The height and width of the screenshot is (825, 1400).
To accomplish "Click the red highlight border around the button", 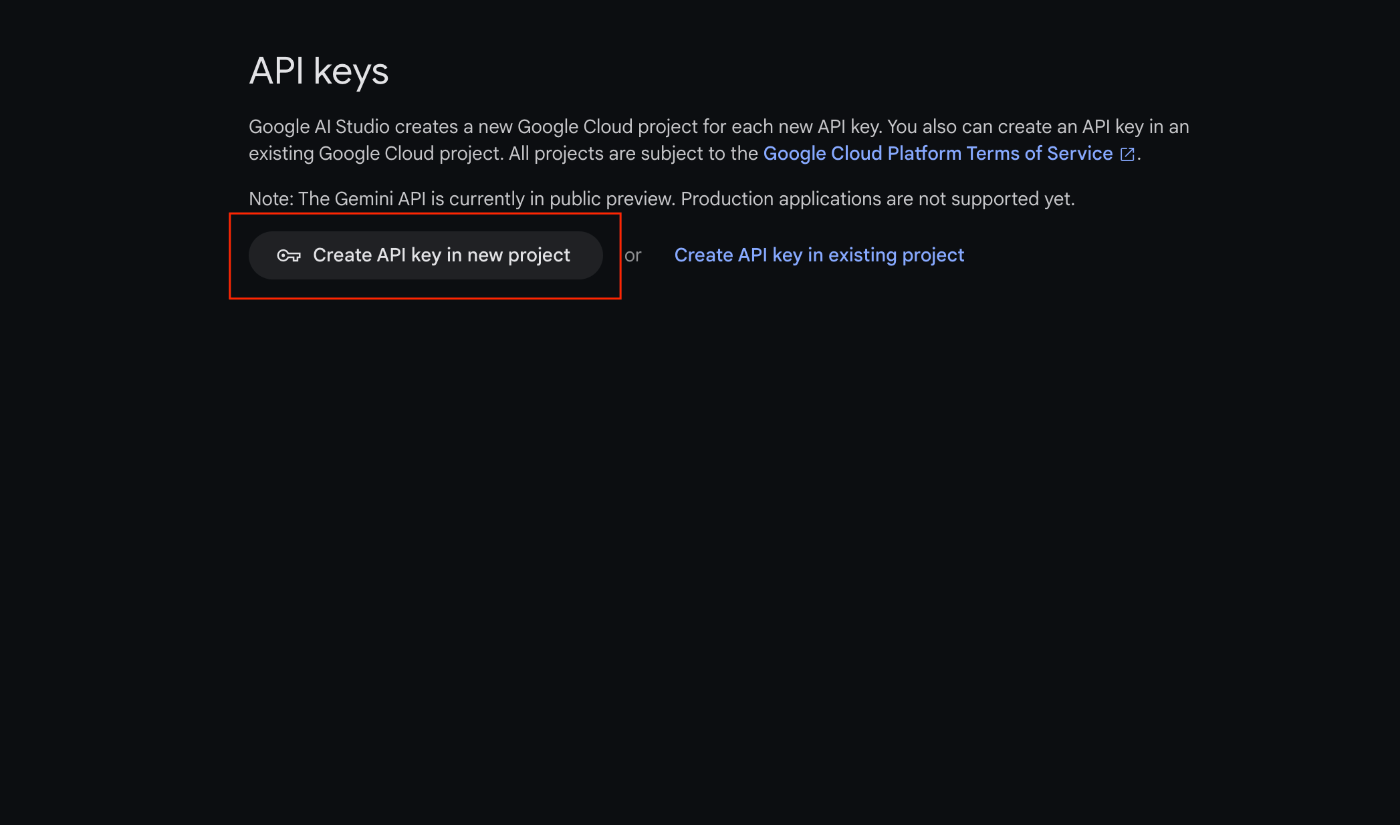I will 425,213.
